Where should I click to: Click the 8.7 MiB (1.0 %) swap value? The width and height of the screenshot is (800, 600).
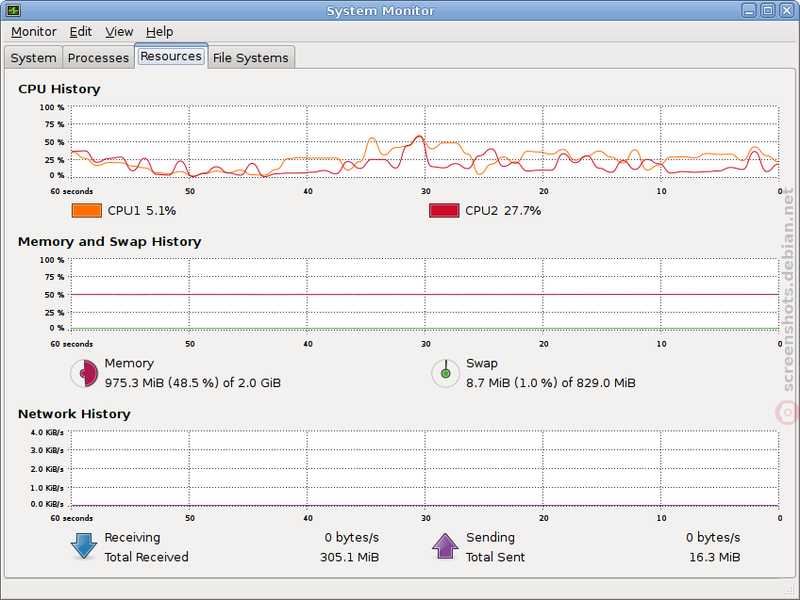(551, 383)
